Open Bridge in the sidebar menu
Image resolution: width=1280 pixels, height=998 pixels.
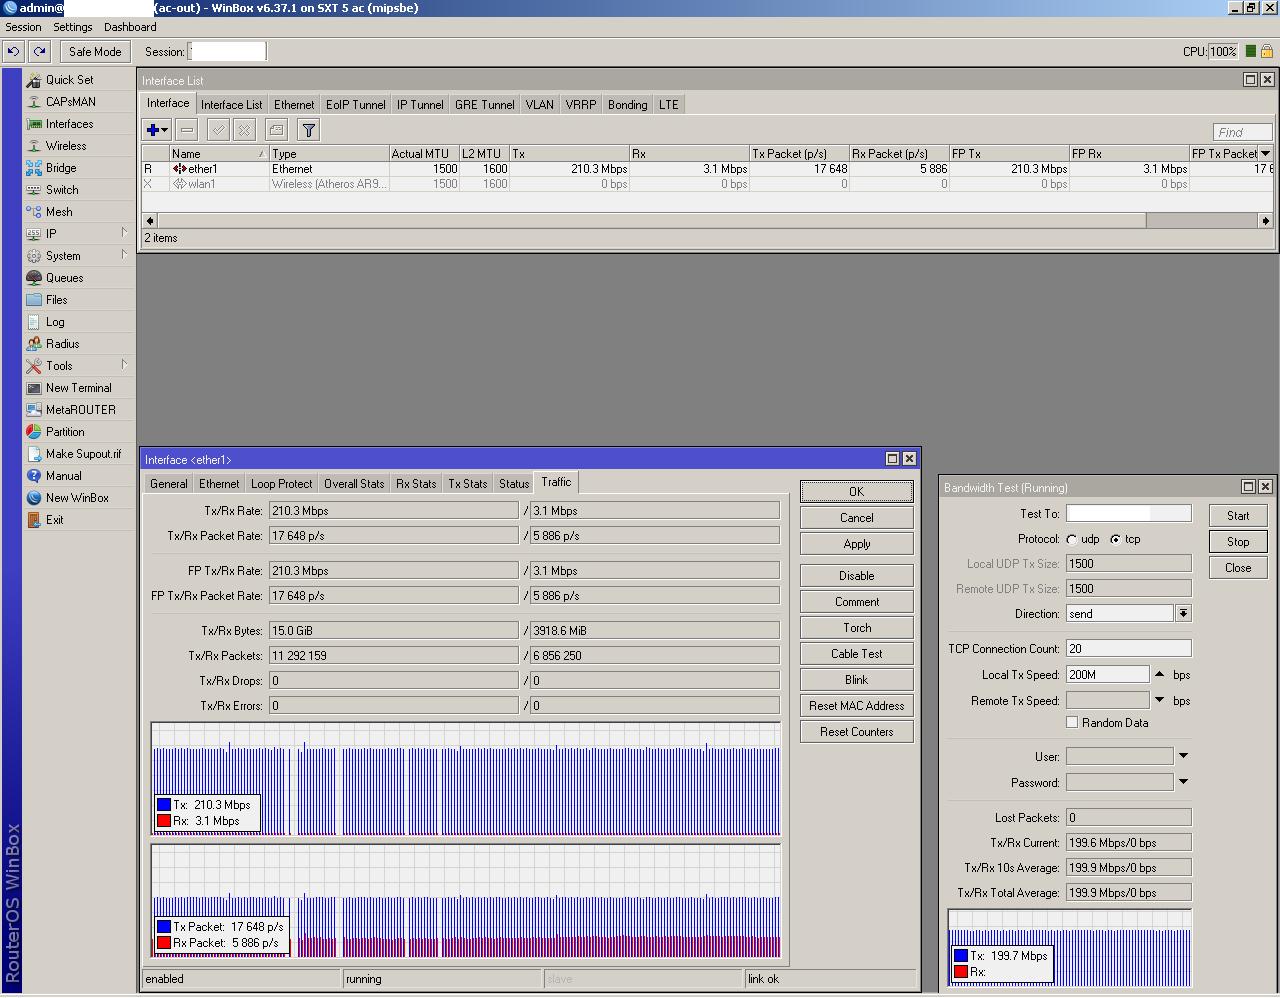point(61,168)
